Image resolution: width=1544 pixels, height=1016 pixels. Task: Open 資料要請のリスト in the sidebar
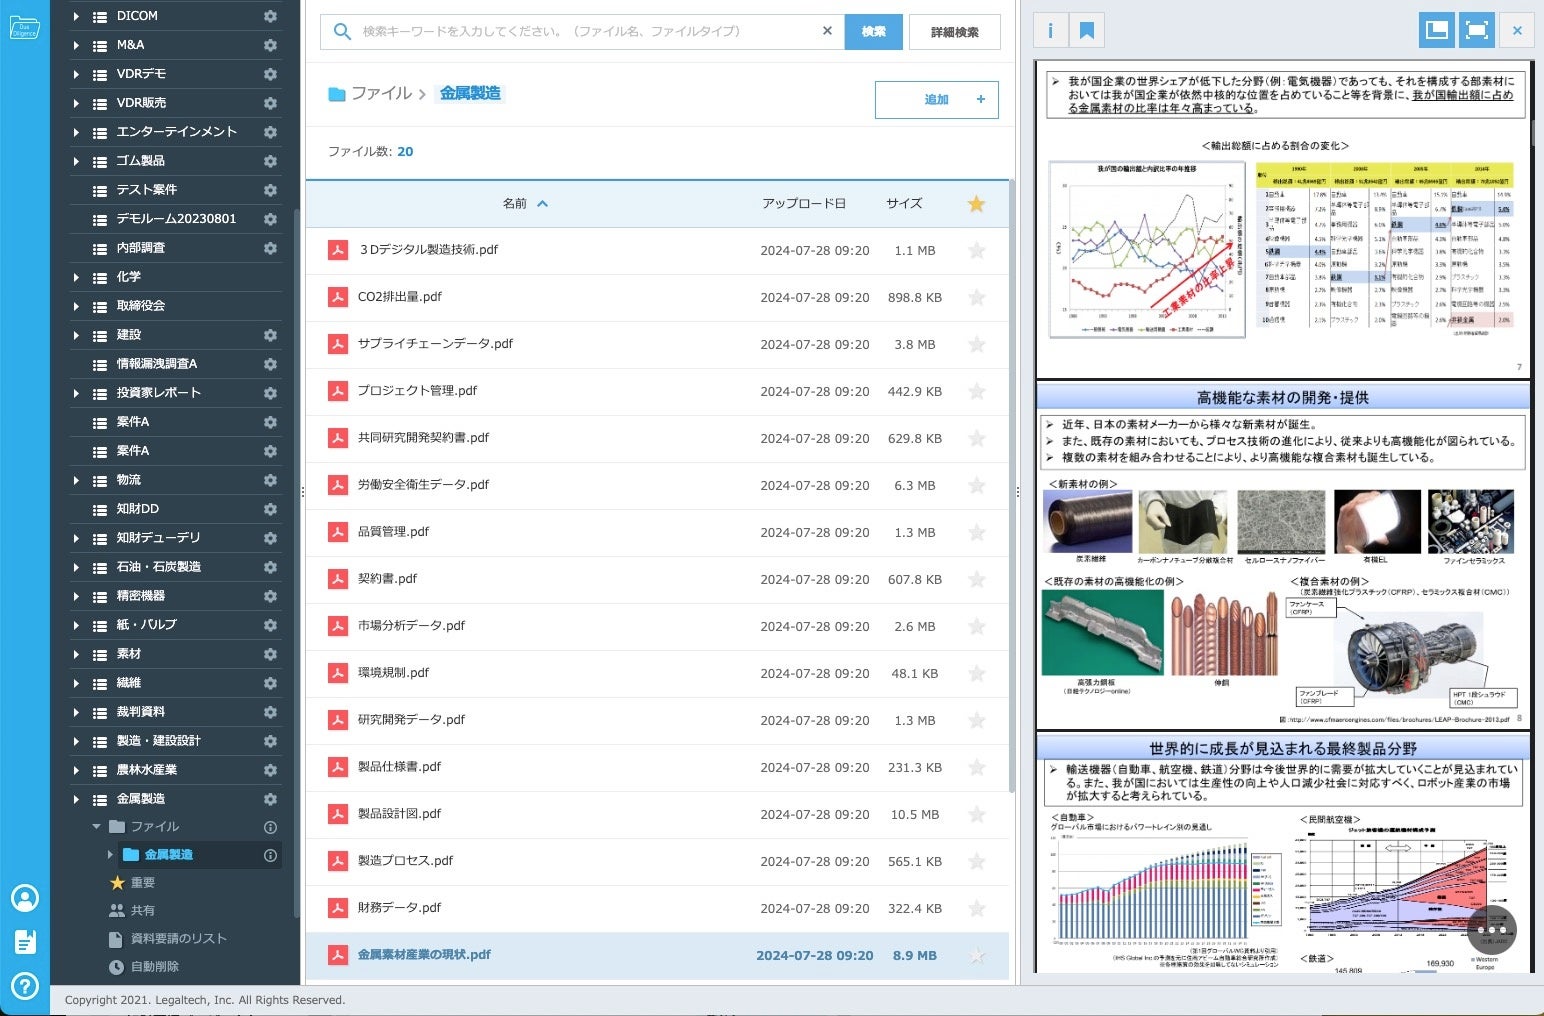pyautogui.click(x=178, y=939)
